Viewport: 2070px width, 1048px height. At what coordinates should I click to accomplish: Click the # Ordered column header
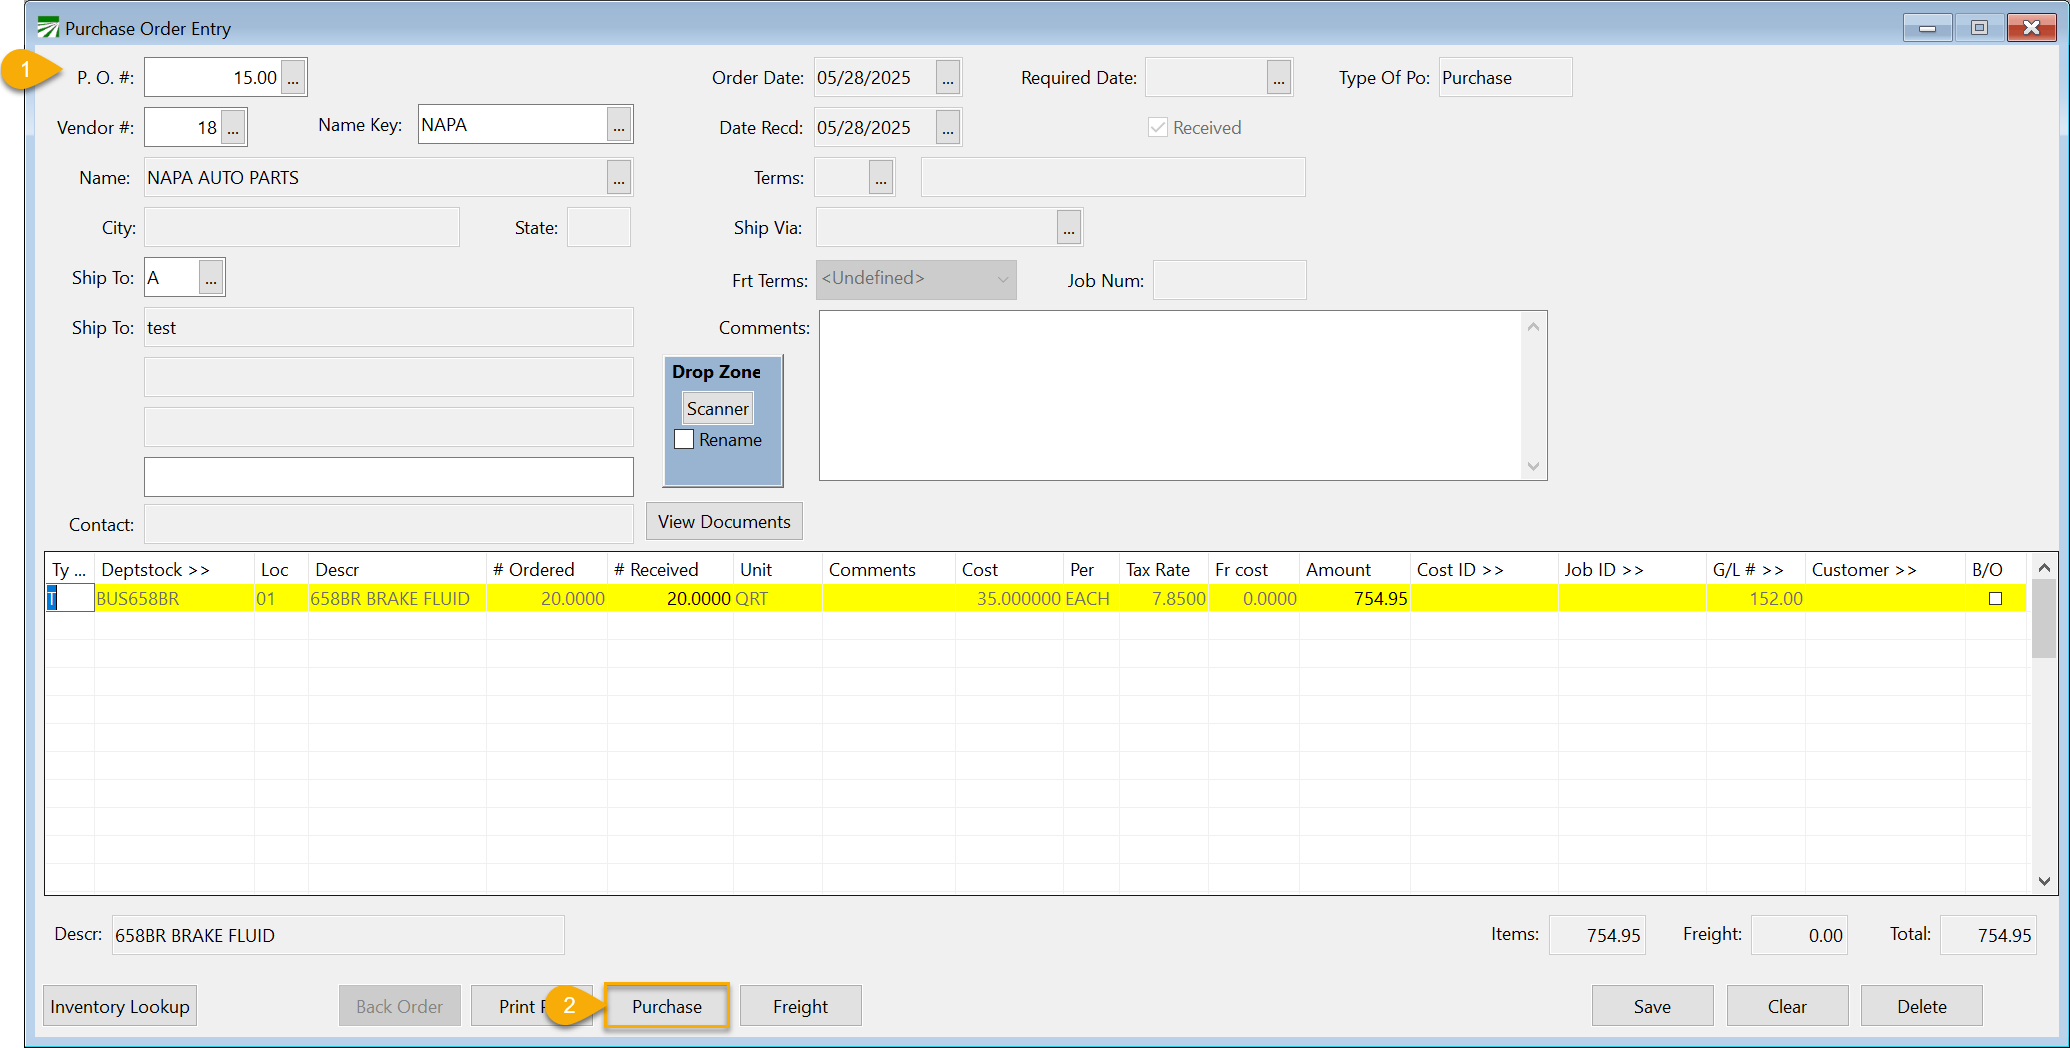tap(534, 570)
